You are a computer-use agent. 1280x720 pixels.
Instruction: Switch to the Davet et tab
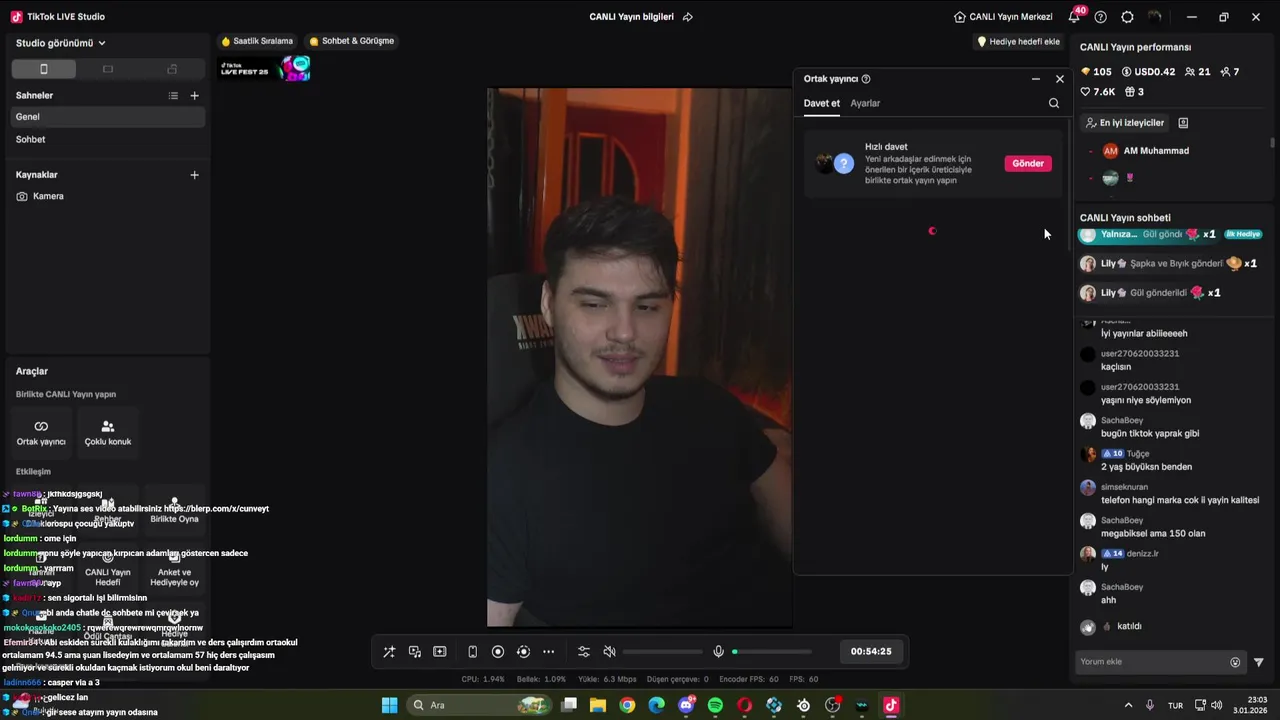822,103
